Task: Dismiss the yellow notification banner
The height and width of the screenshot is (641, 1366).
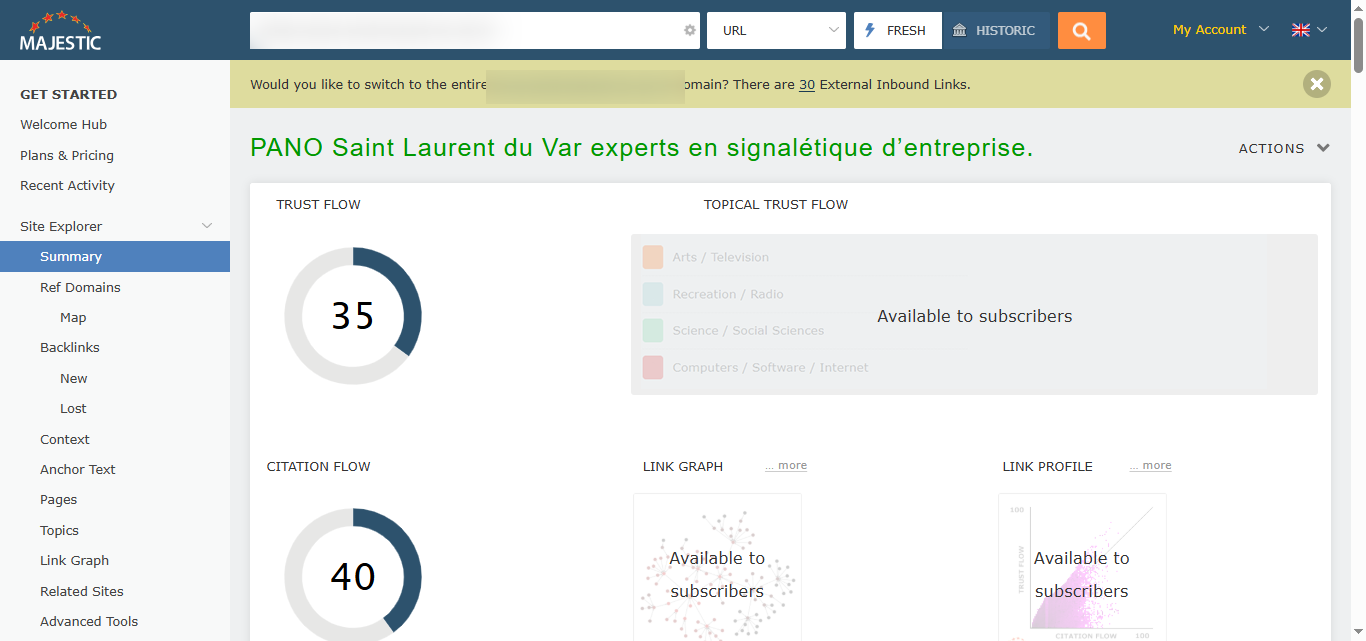Action: coord(1316,84)
